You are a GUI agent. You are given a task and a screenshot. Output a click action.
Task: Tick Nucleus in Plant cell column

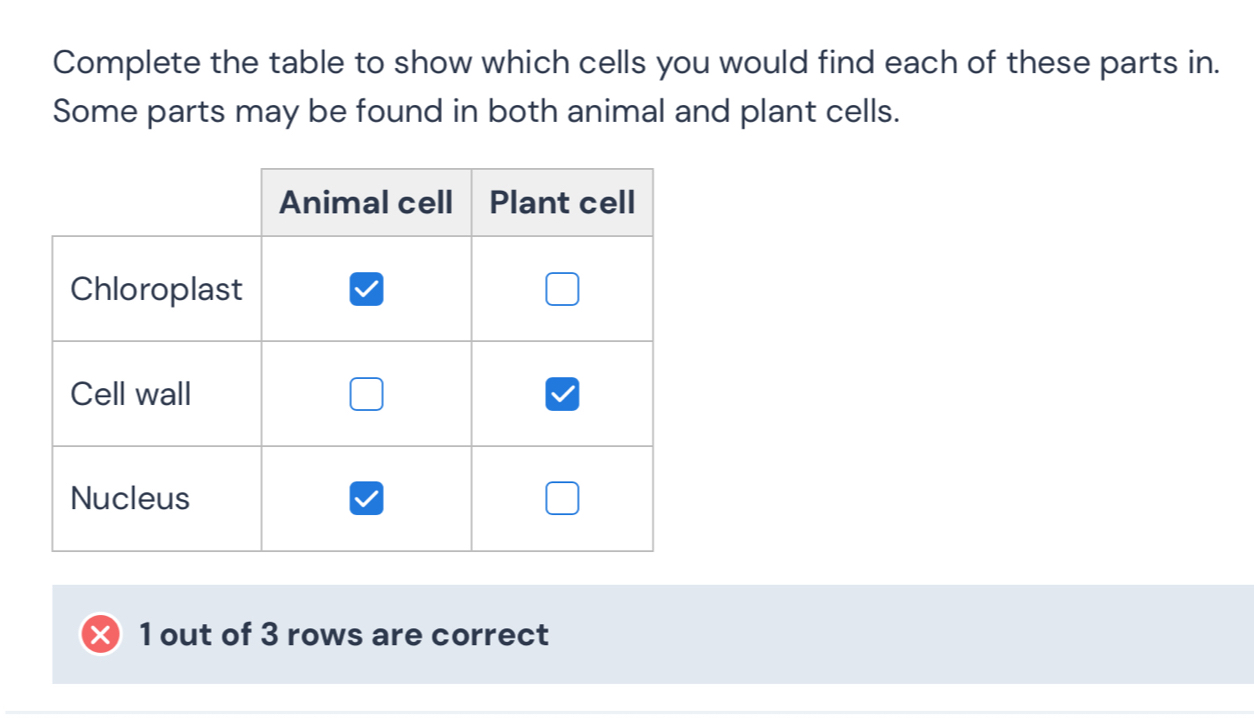562,498
